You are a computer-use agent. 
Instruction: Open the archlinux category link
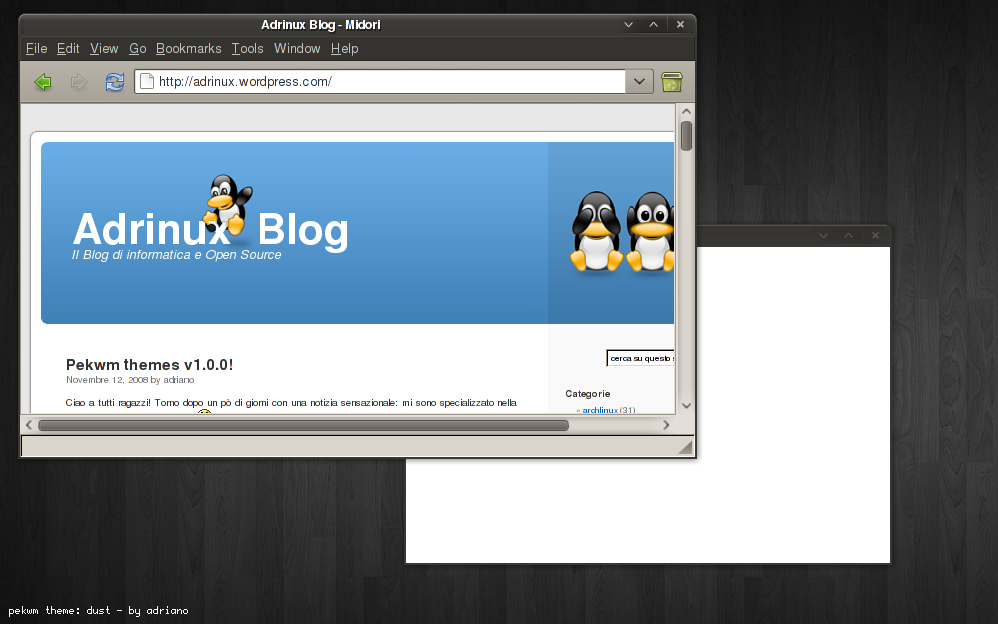600,410
